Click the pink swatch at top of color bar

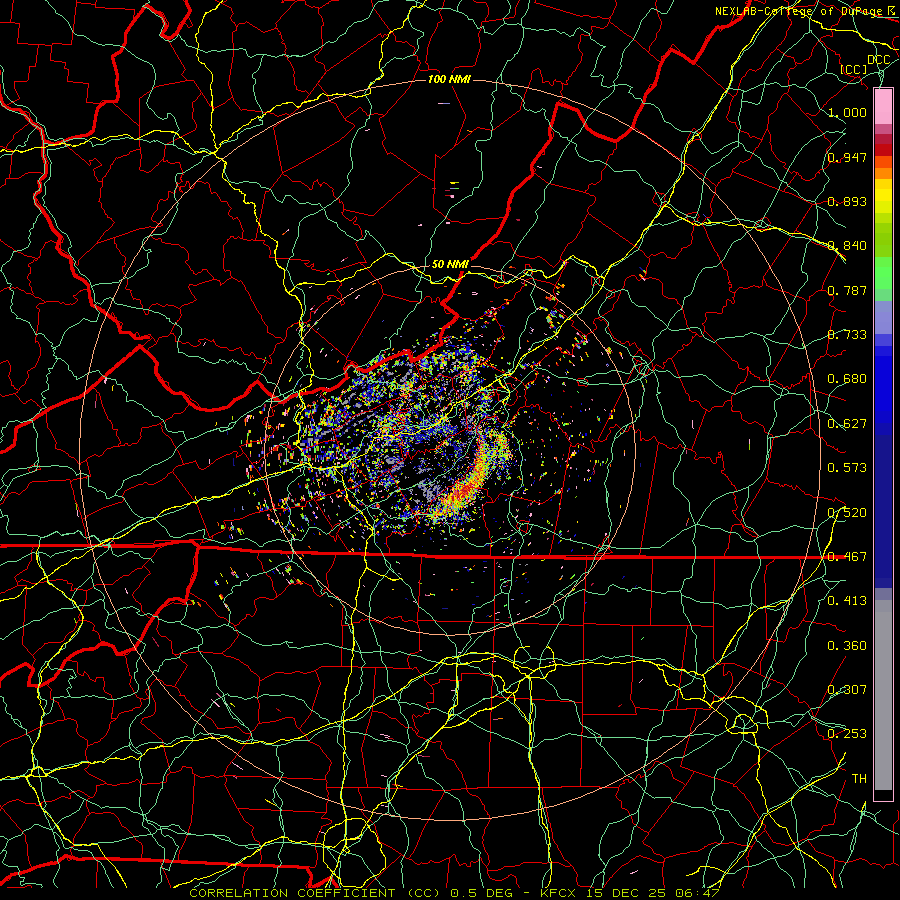point(883,107)
